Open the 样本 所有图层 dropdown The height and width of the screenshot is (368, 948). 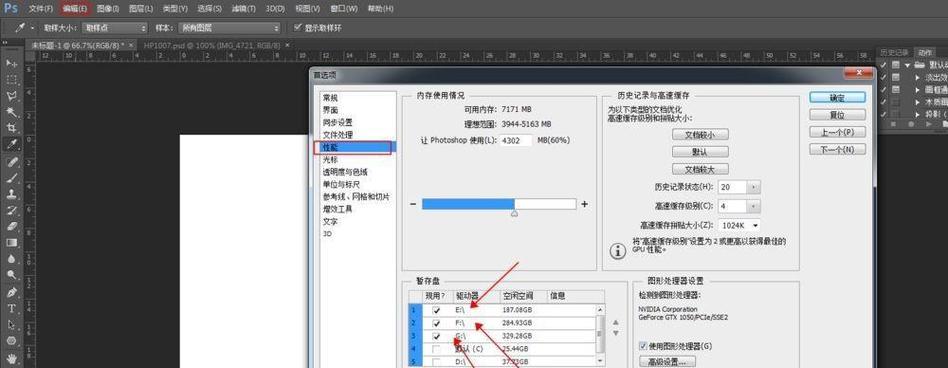(229, 28)
